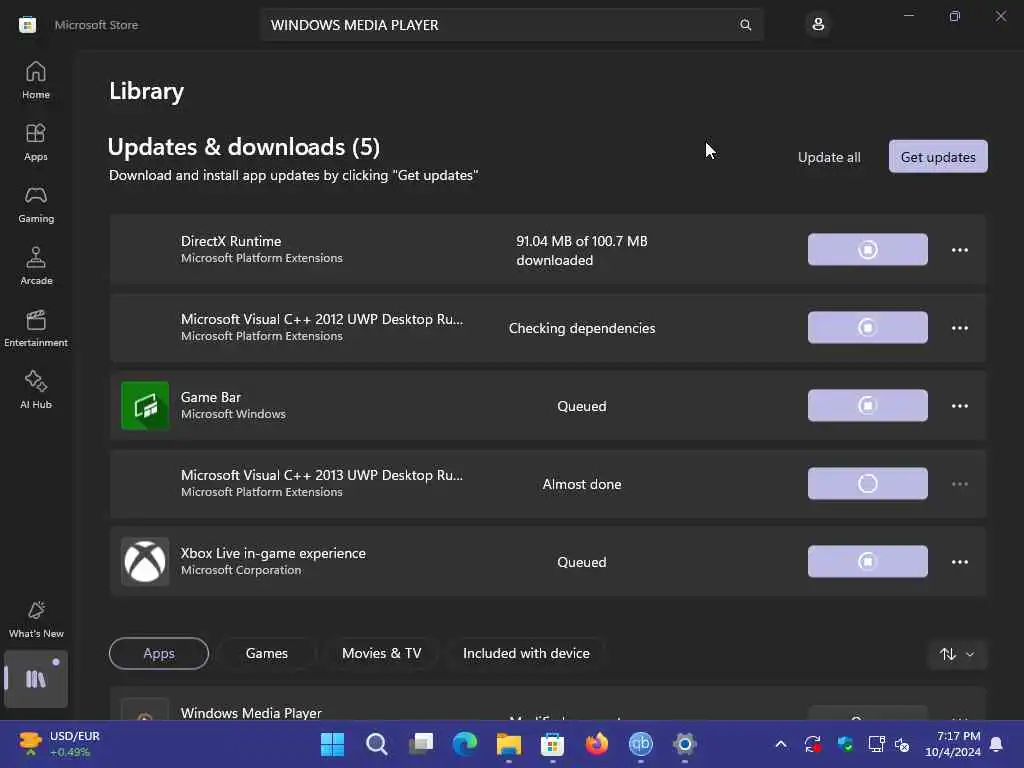Open more options for Visual C++ 2013
This screenshot has height=768, width=1024.
959,484
